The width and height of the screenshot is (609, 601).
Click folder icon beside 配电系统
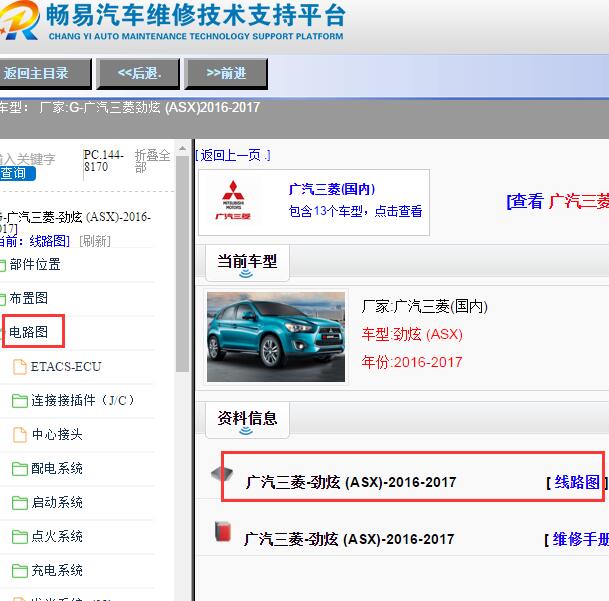pos(19,469)
